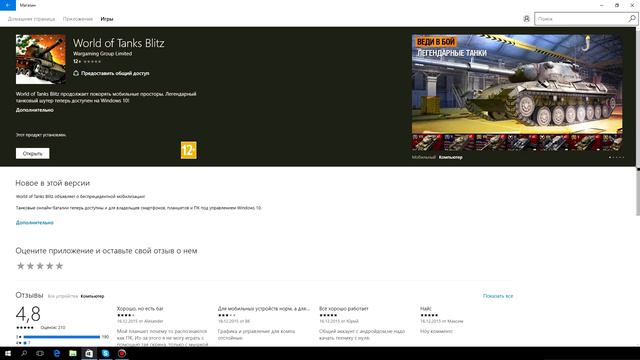The image size is (640, 360).
Task: Switch screenshots to Компьютер
Action: coord(451,157)
